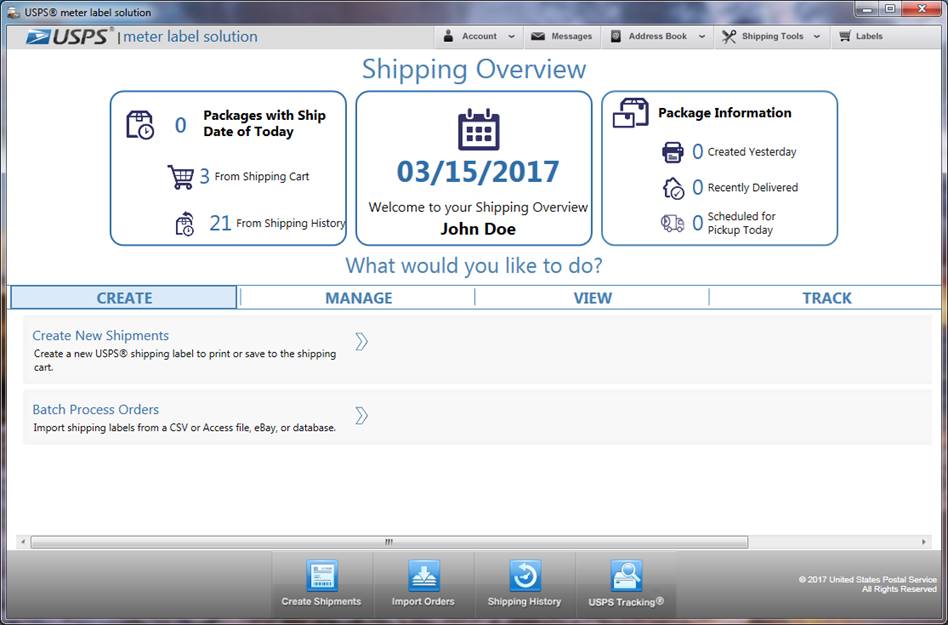This screenshot has height=625, width=948.
Task: Click the horizontal scrollbar thumb
Action: 389,542
